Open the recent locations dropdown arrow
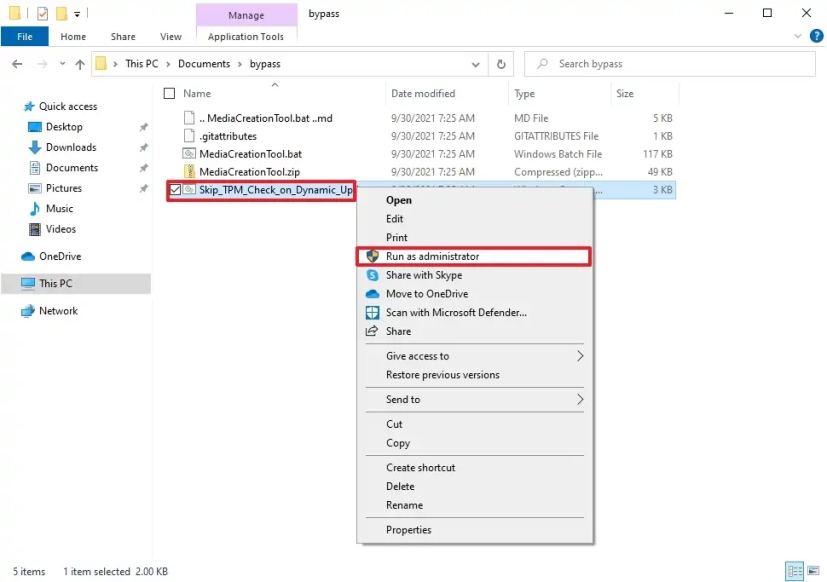827x582 pixels. click(62, 64)
